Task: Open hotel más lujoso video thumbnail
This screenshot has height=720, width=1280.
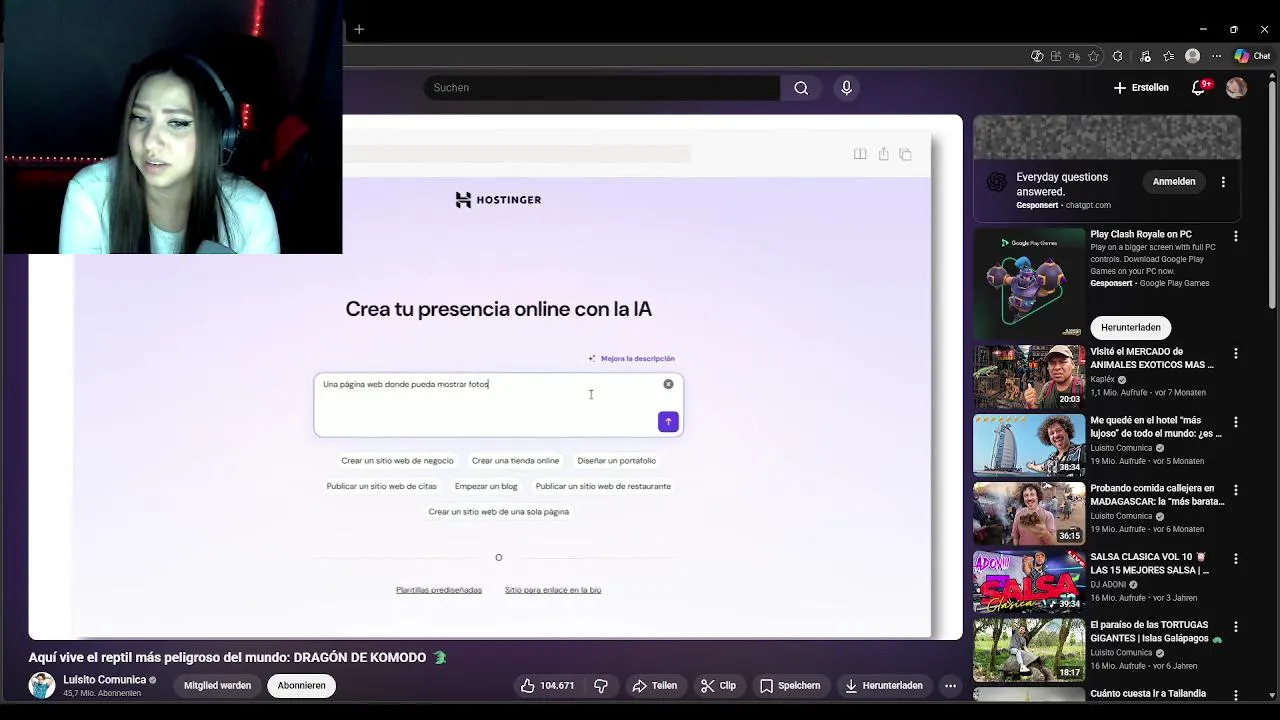Action: [x=1029, y=445]
